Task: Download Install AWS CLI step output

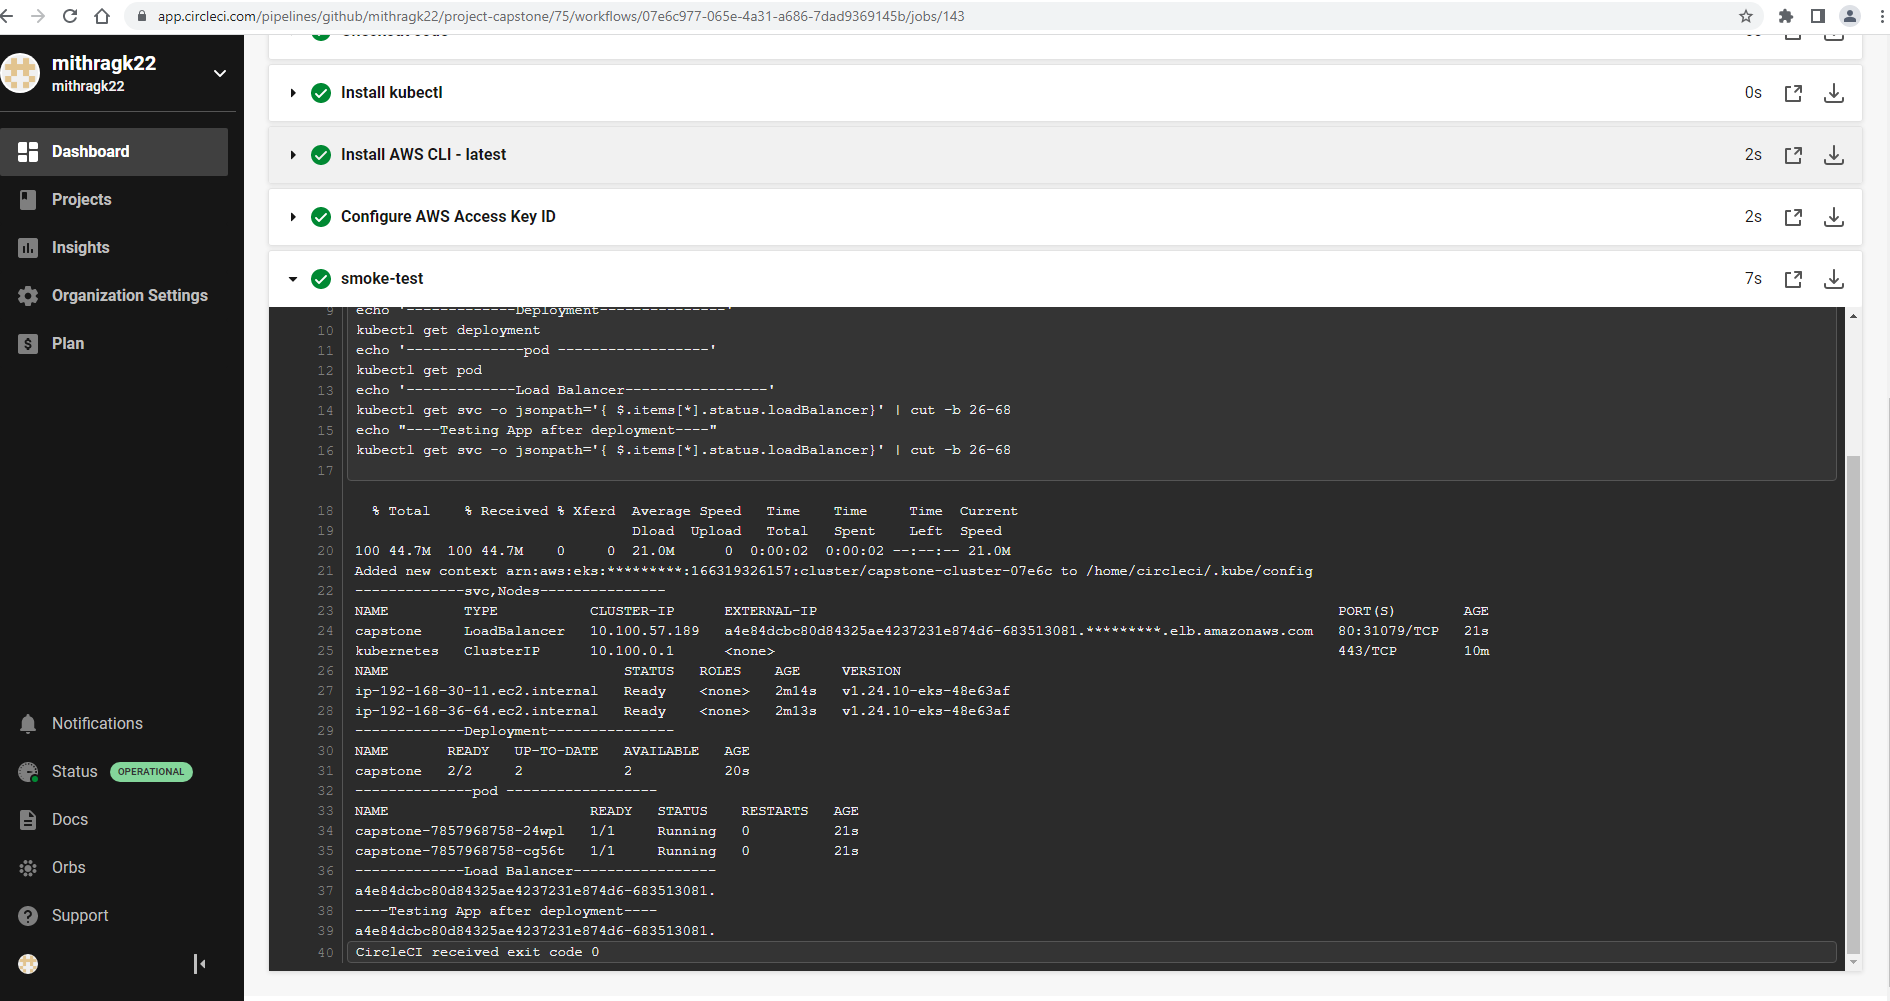Action: coord(1834,155)
